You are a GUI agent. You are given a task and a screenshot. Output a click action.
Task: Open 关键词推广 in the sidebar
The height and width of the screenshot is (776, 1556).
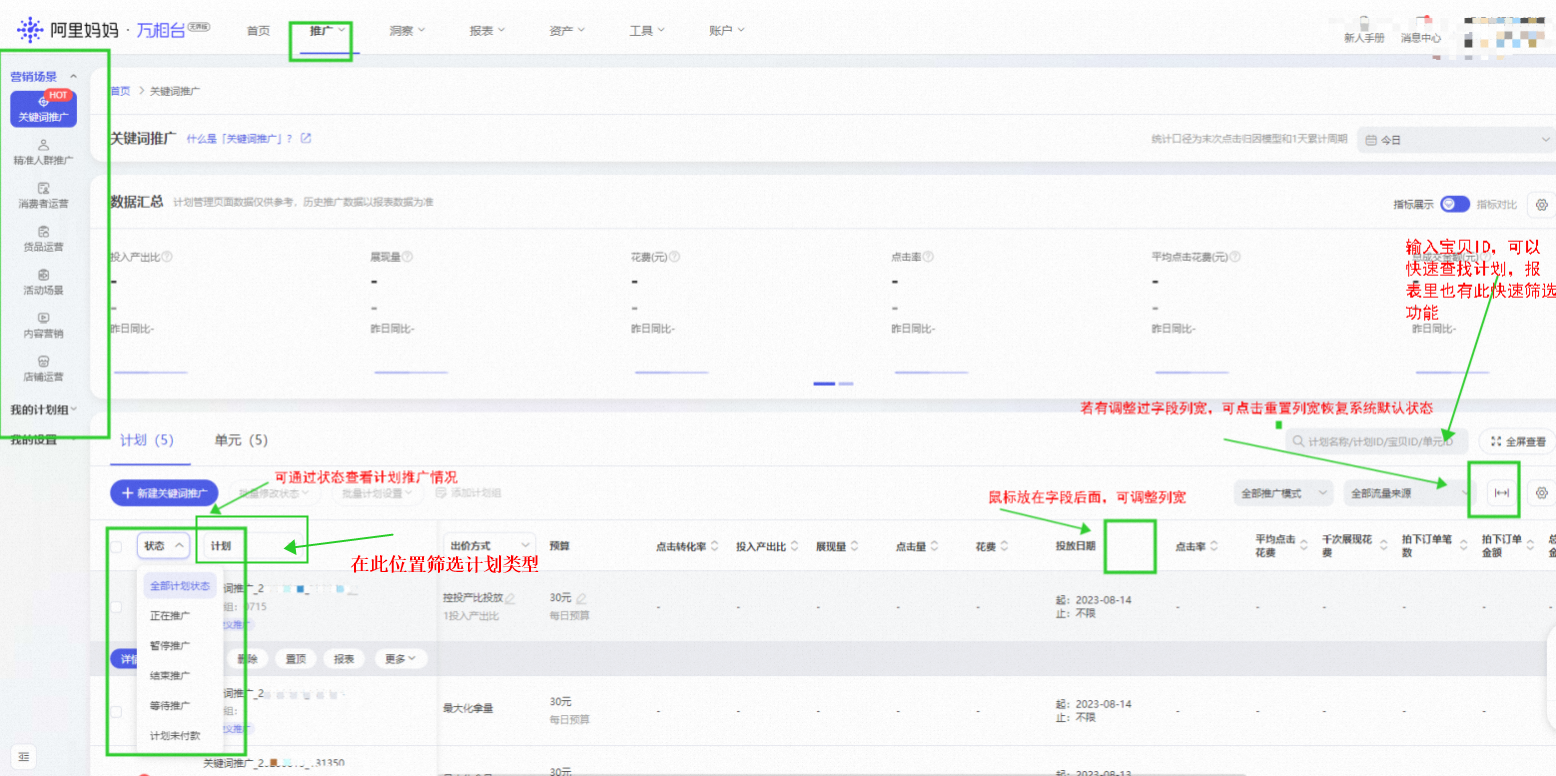tap(43, 109)
